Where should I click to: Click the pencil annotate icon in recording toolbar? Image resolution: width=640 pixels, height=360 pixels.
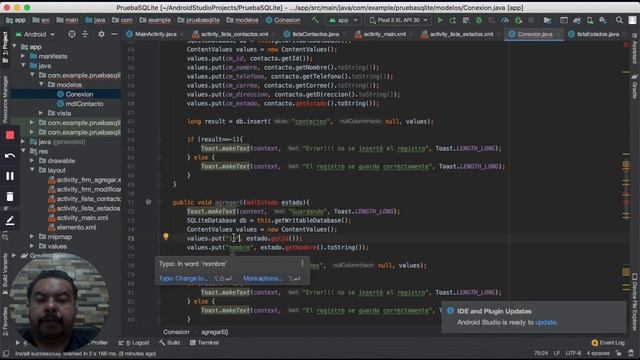pos(10,220)
